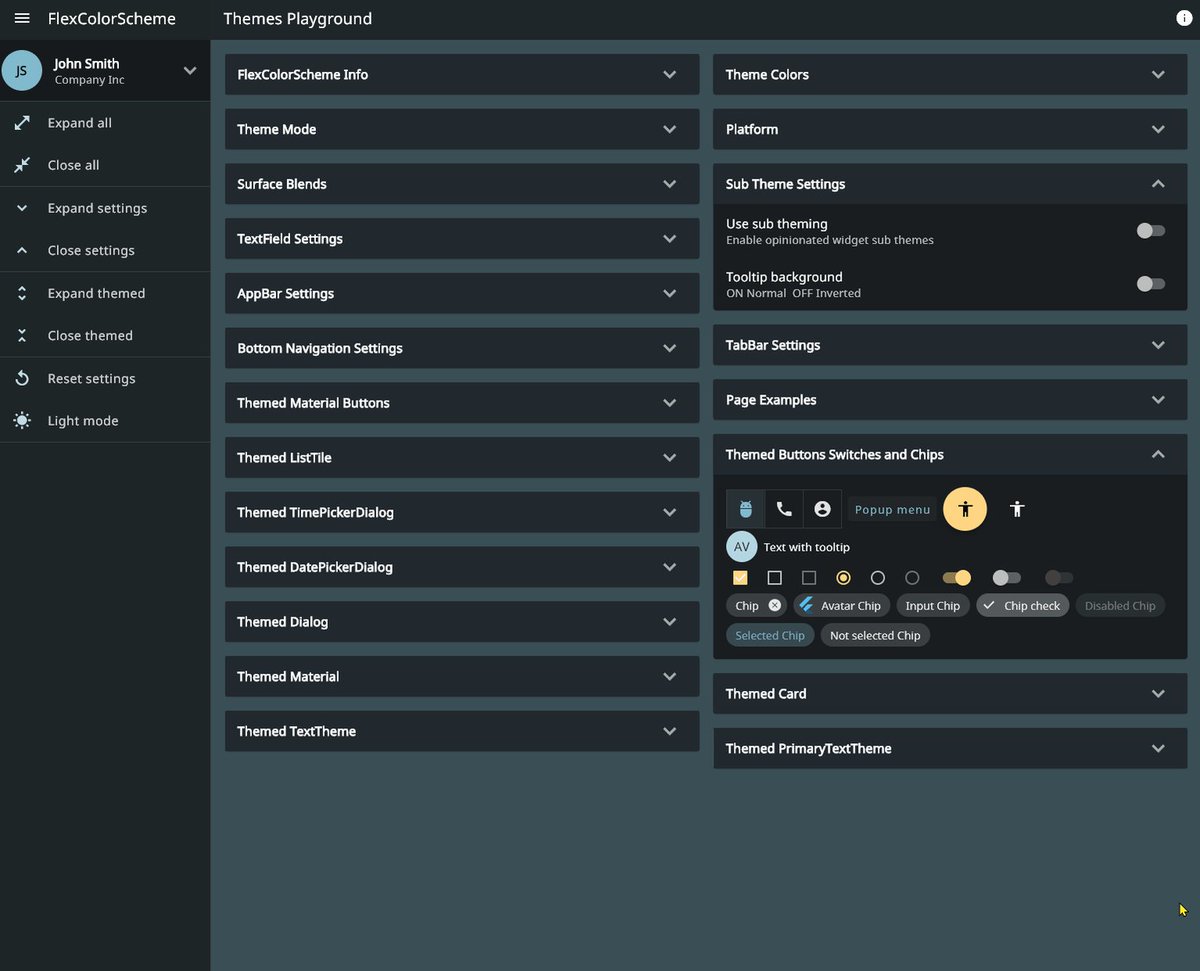Expand Themed PrimaryTextTheme panel
1200x971 pixels.
pos(950,749)
